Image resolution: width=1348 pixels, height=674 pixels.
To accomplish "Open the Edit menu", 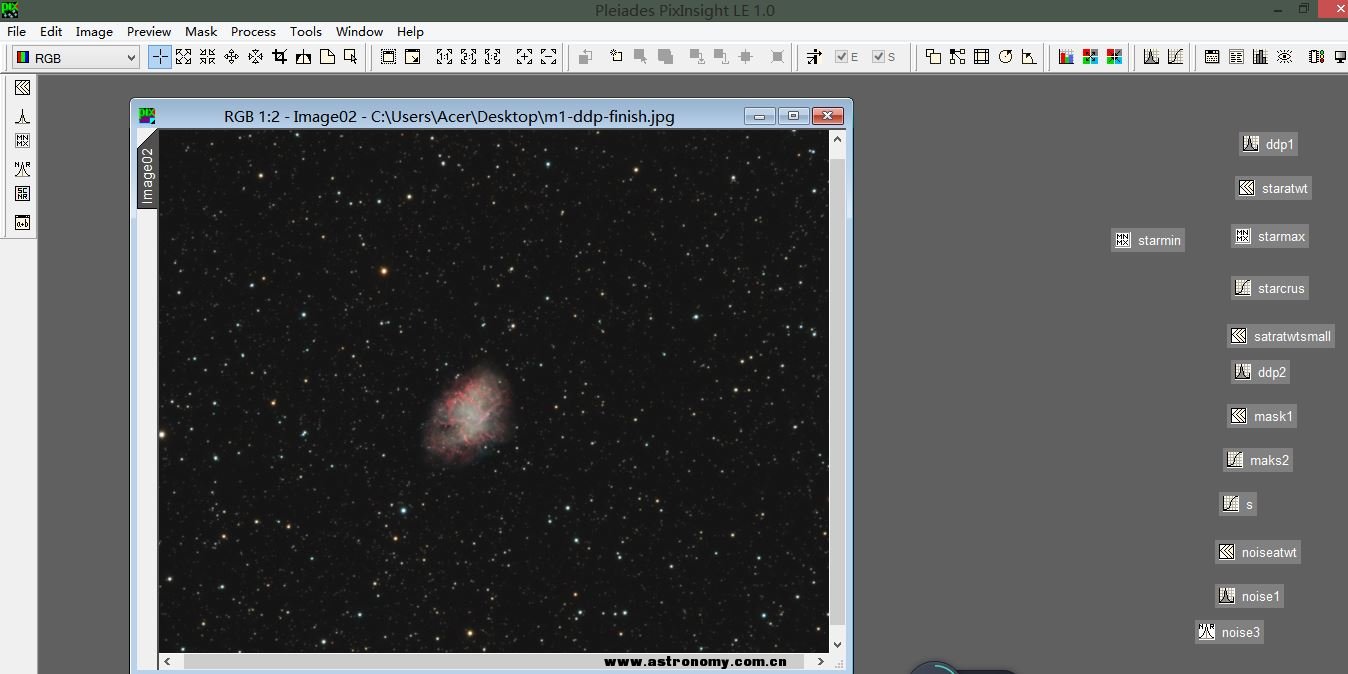I will [51, 31].
